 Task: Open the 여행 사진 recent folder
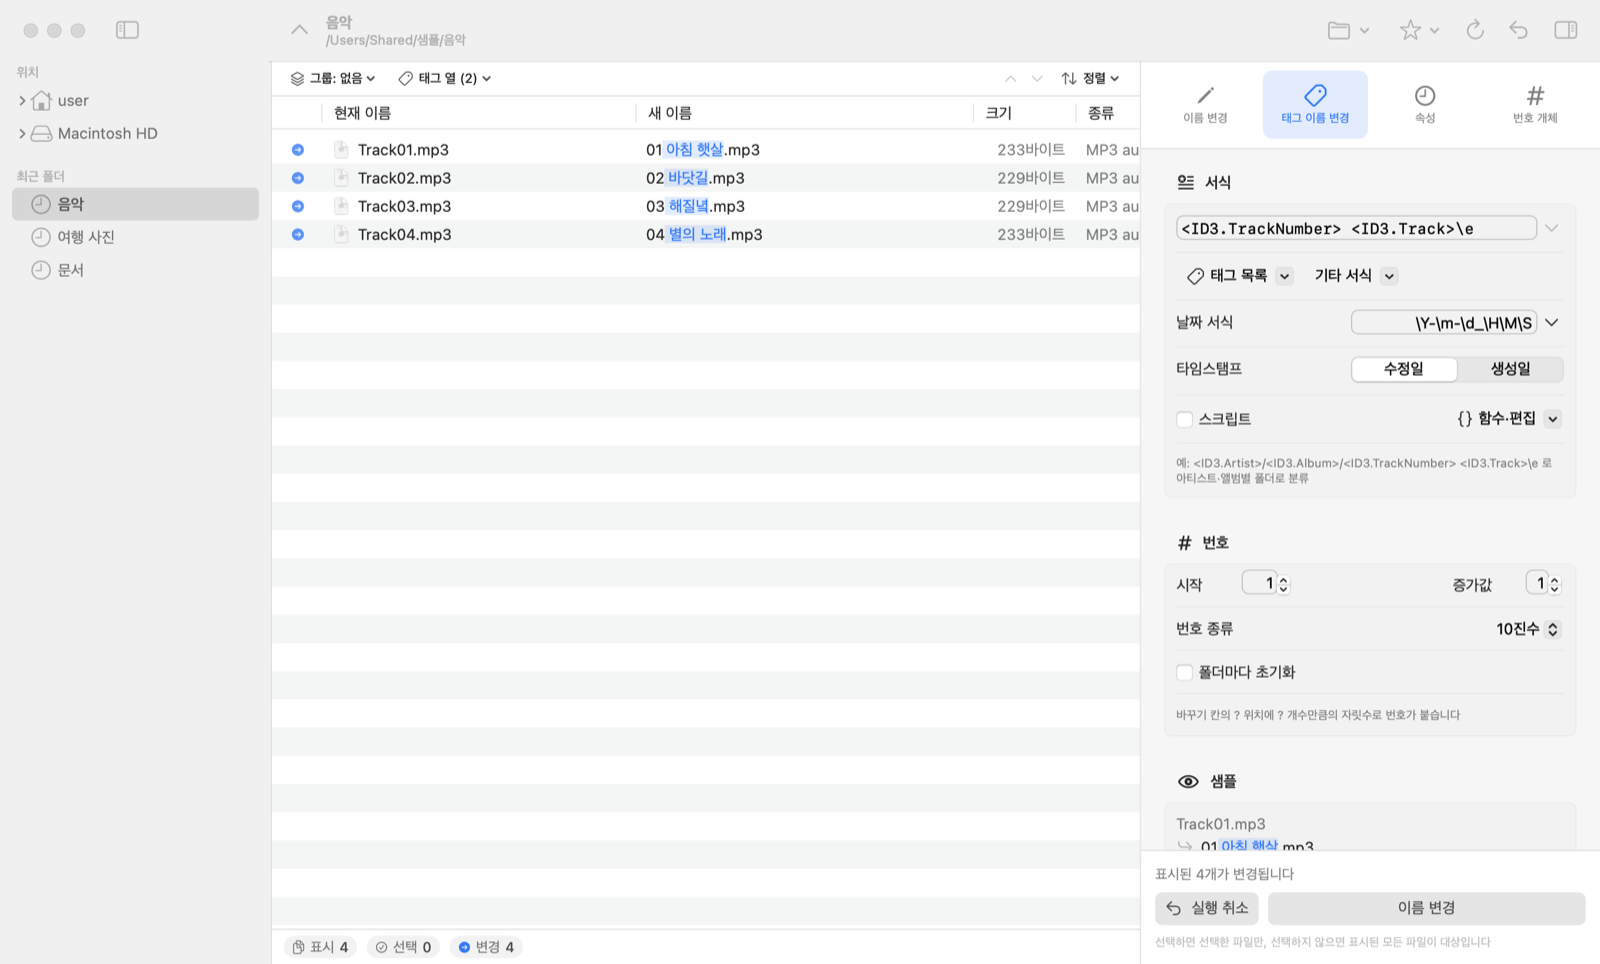135,237
